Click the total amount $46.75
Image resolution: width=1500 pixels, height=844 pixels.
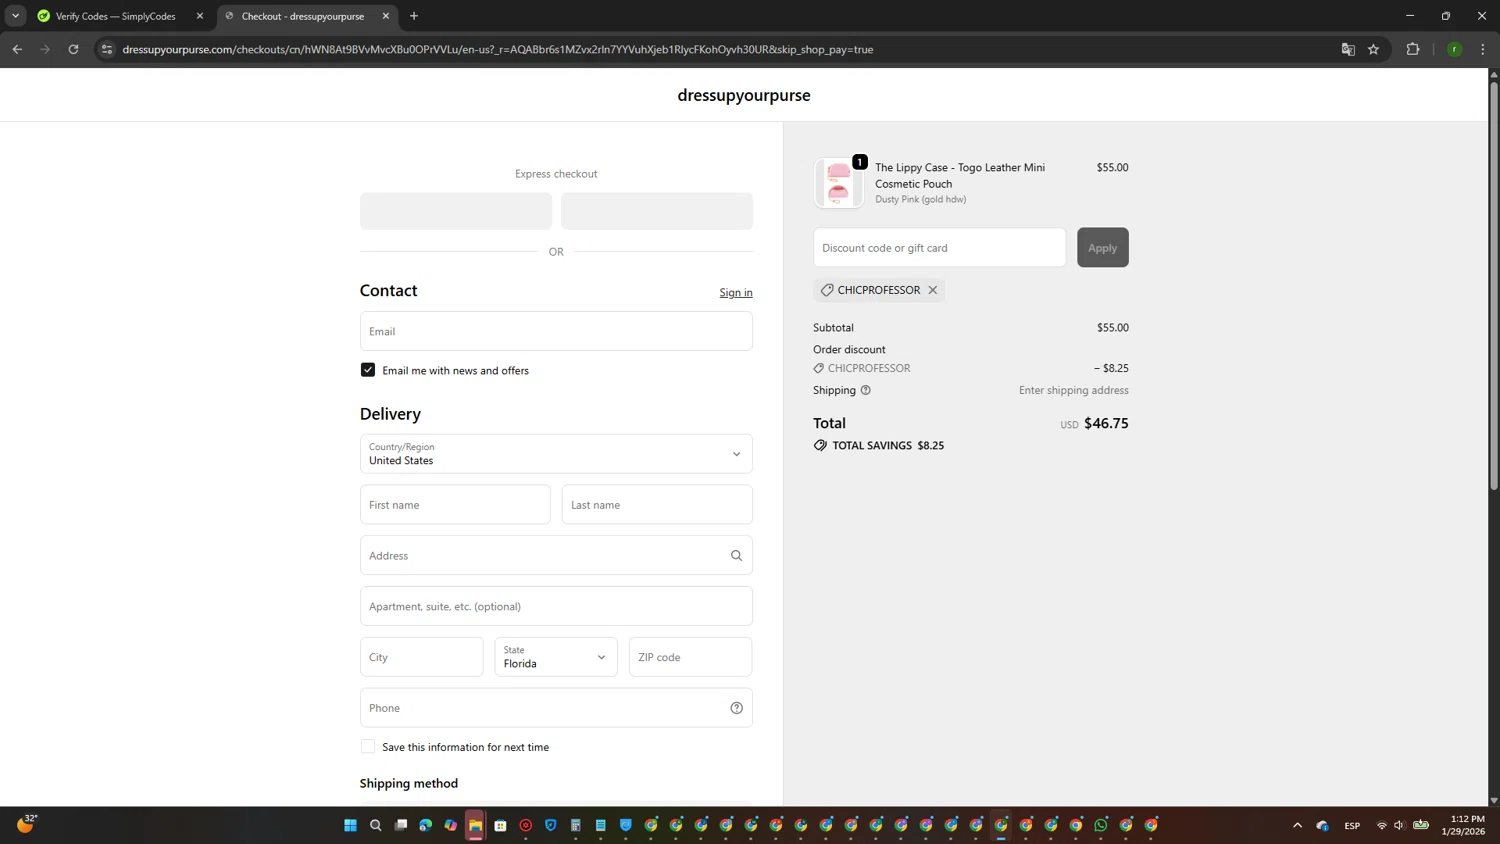click(1106, 424)
